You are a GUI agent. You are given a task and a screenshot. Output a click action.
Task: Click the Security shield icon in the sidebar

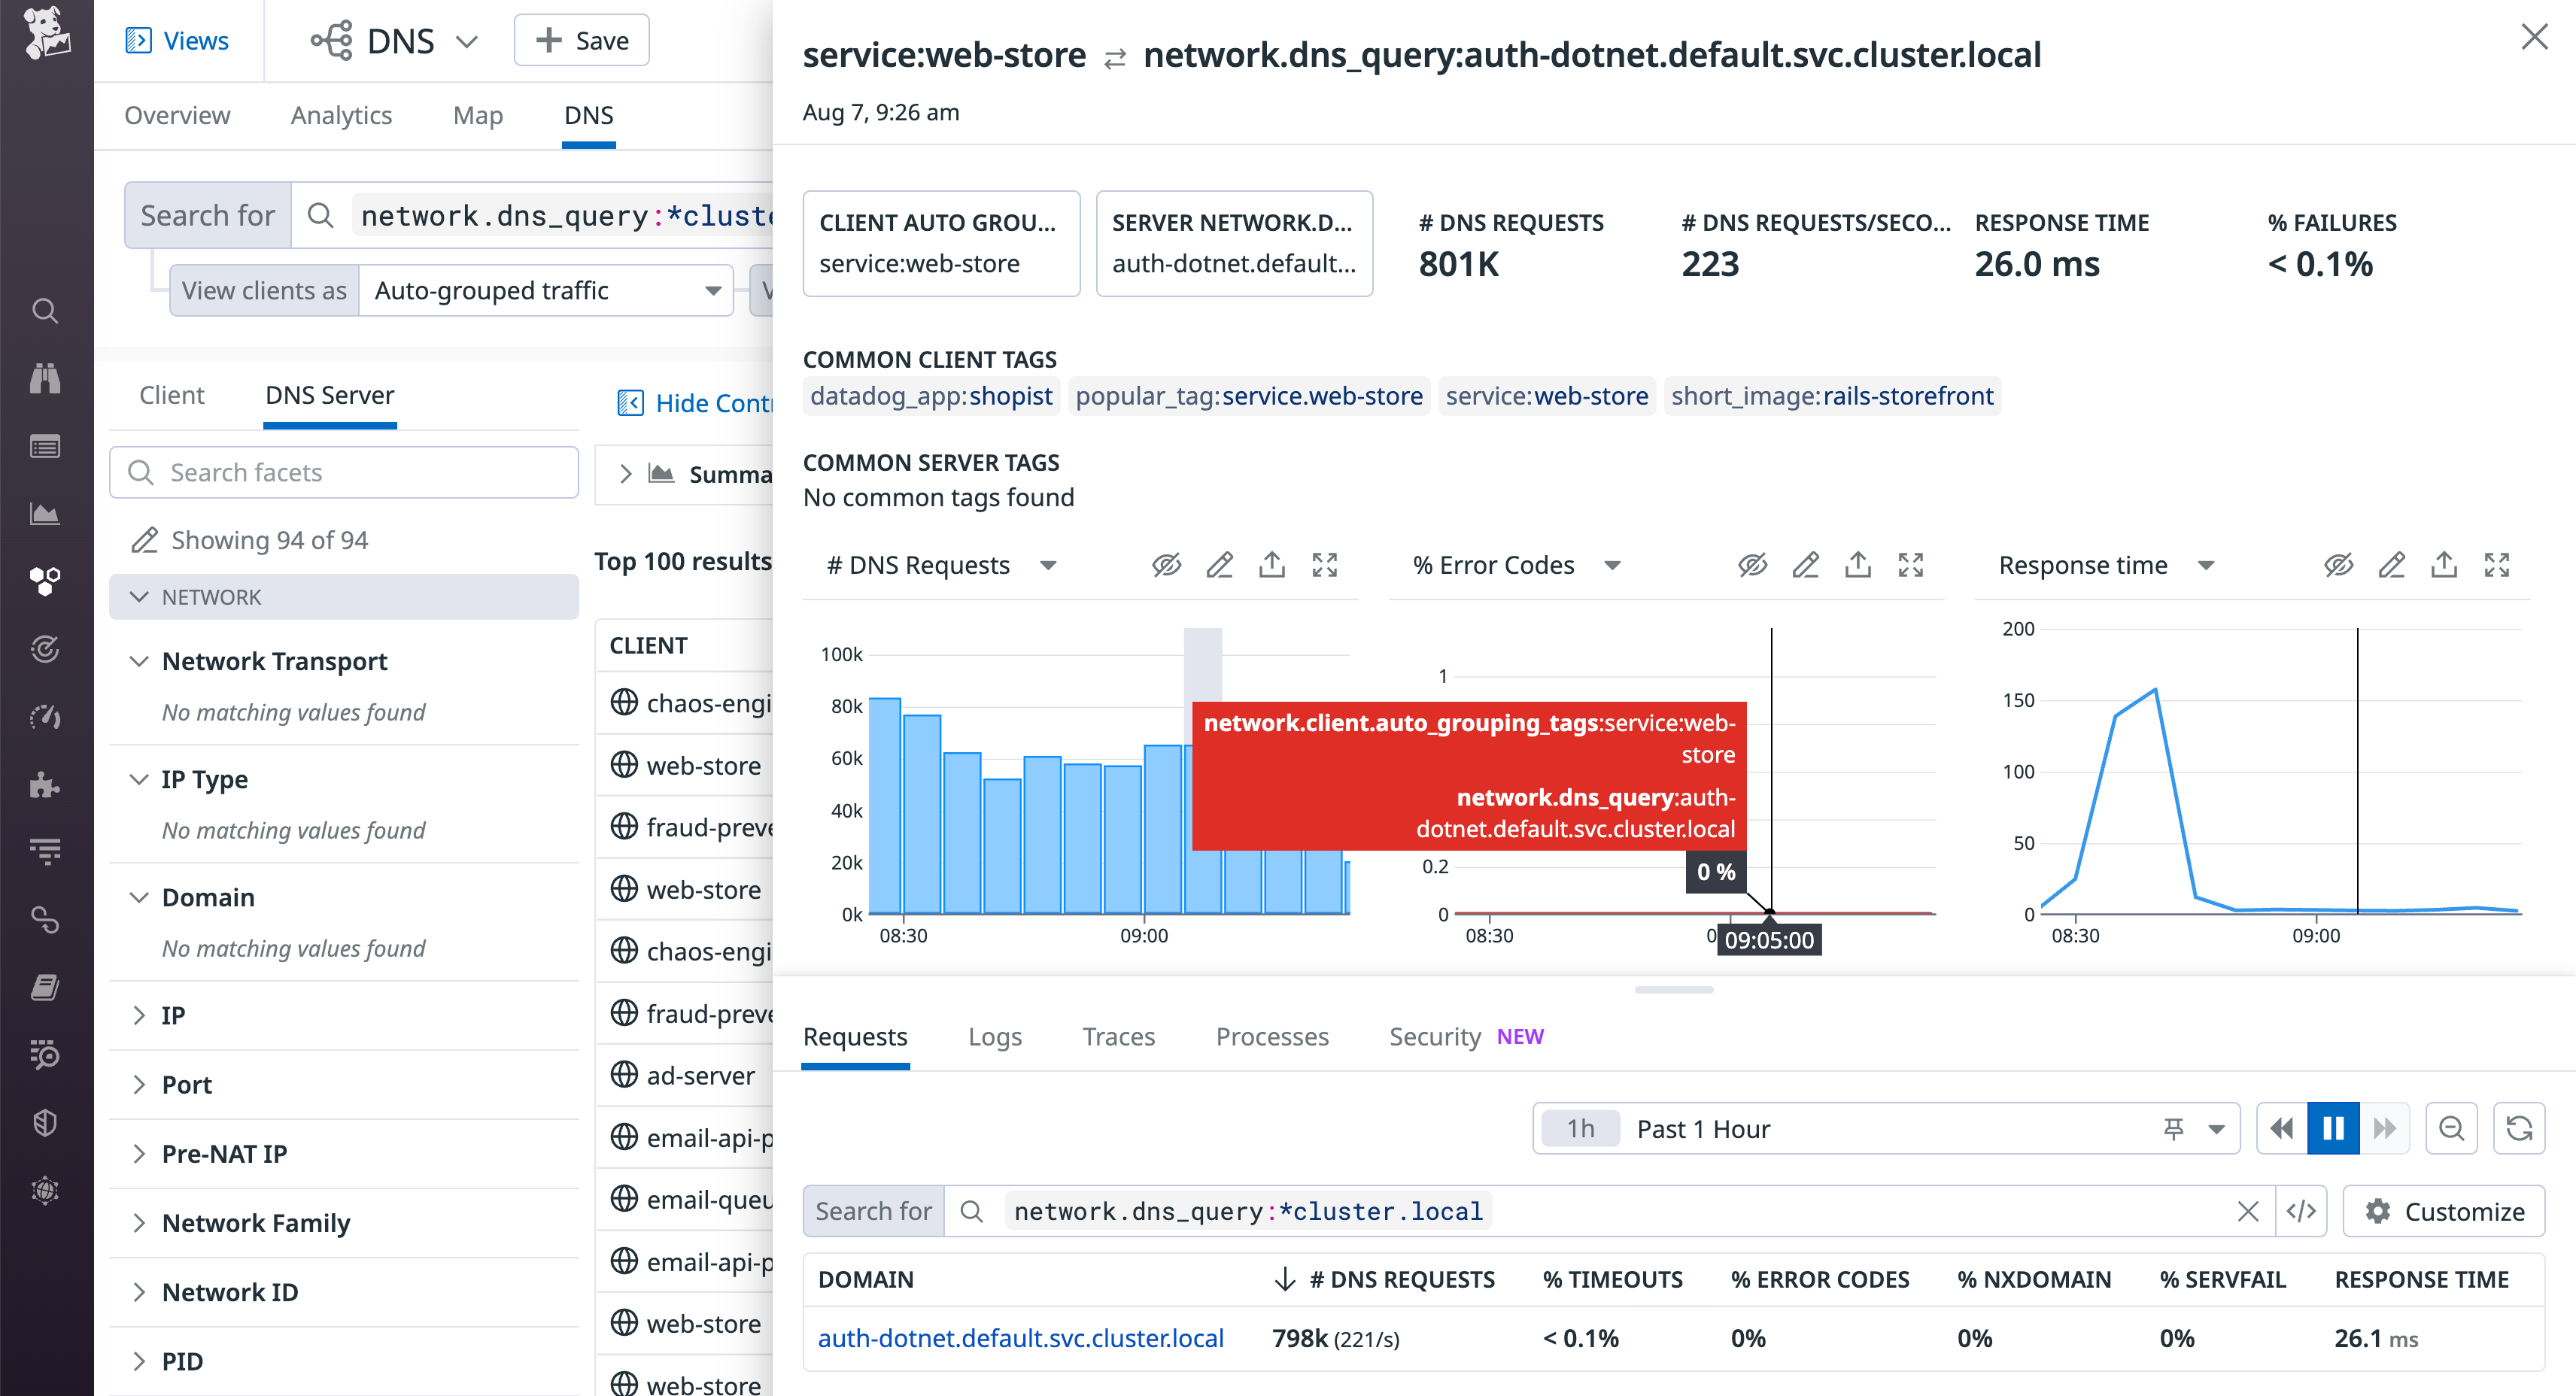[x=45, y=1122]
